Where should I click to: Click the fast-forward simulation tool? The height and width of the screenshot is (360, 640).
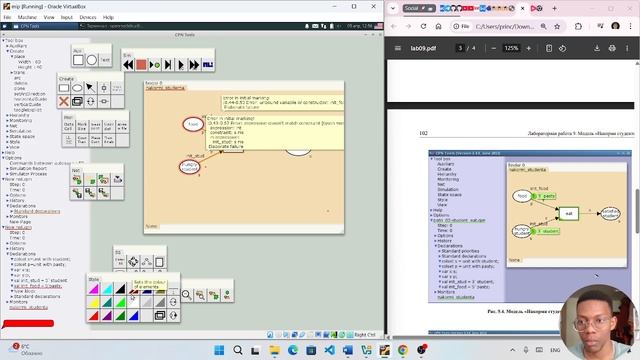coord(194,65)
